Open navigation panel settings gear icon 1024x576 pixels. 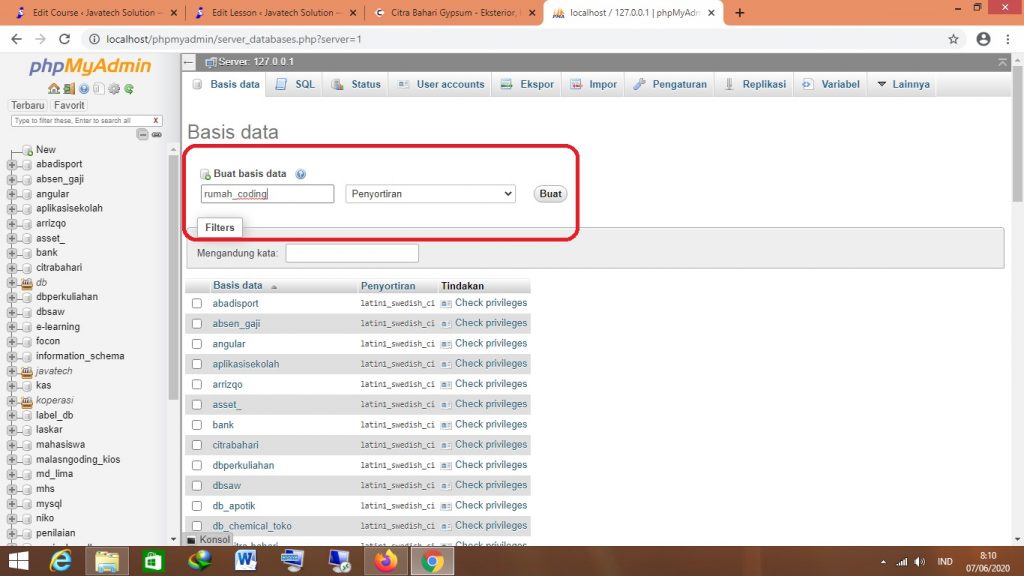coord(114,89)
